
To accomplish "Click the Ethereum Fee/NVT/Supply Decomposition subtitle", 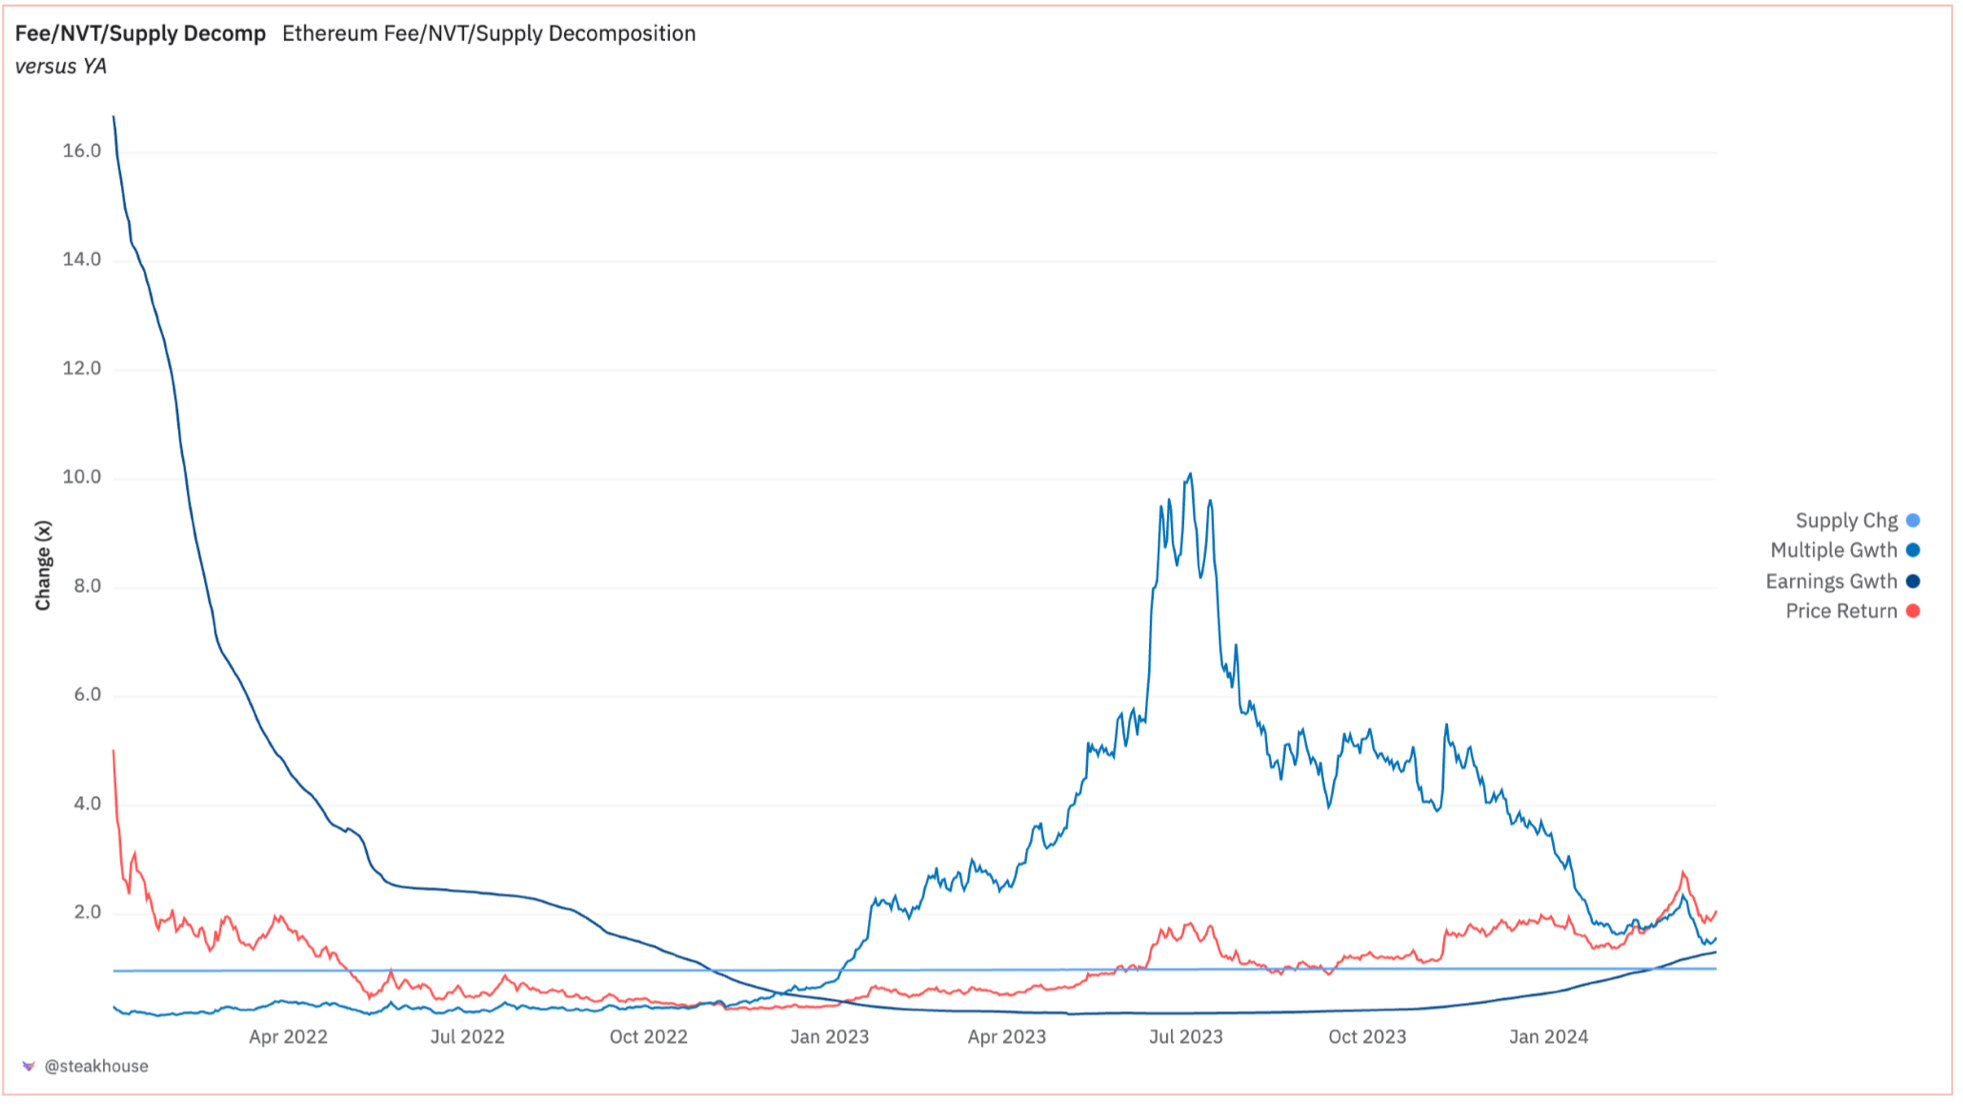I will coord(489,33).
